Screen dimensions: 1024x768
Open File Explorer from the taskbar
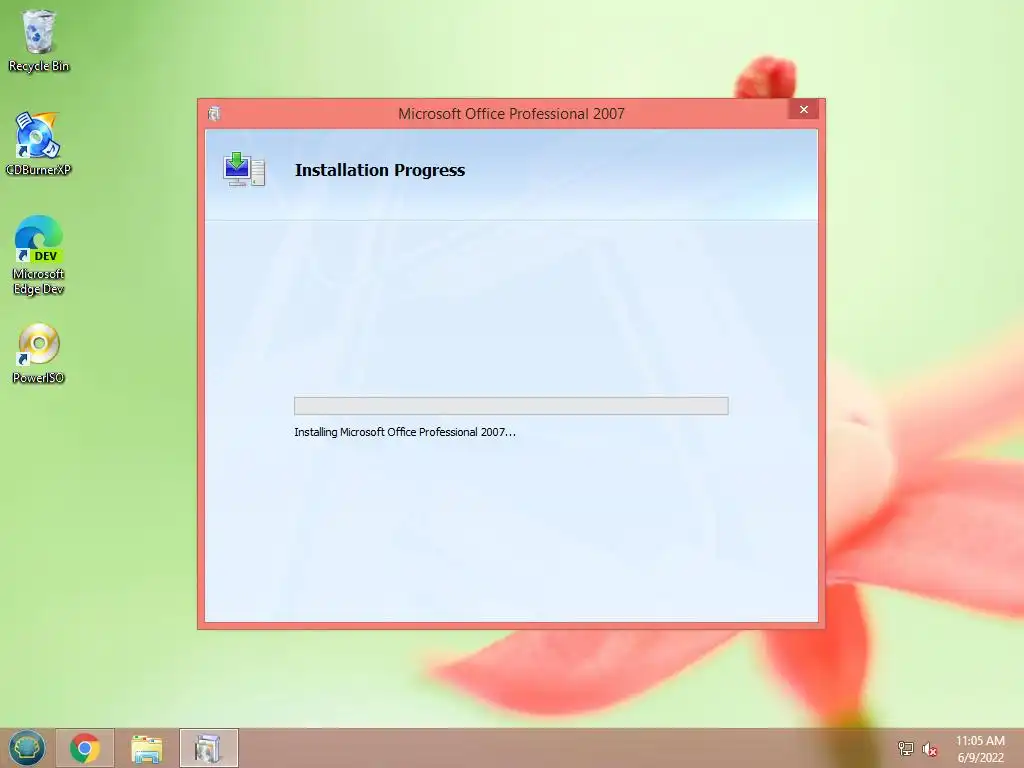147,748
